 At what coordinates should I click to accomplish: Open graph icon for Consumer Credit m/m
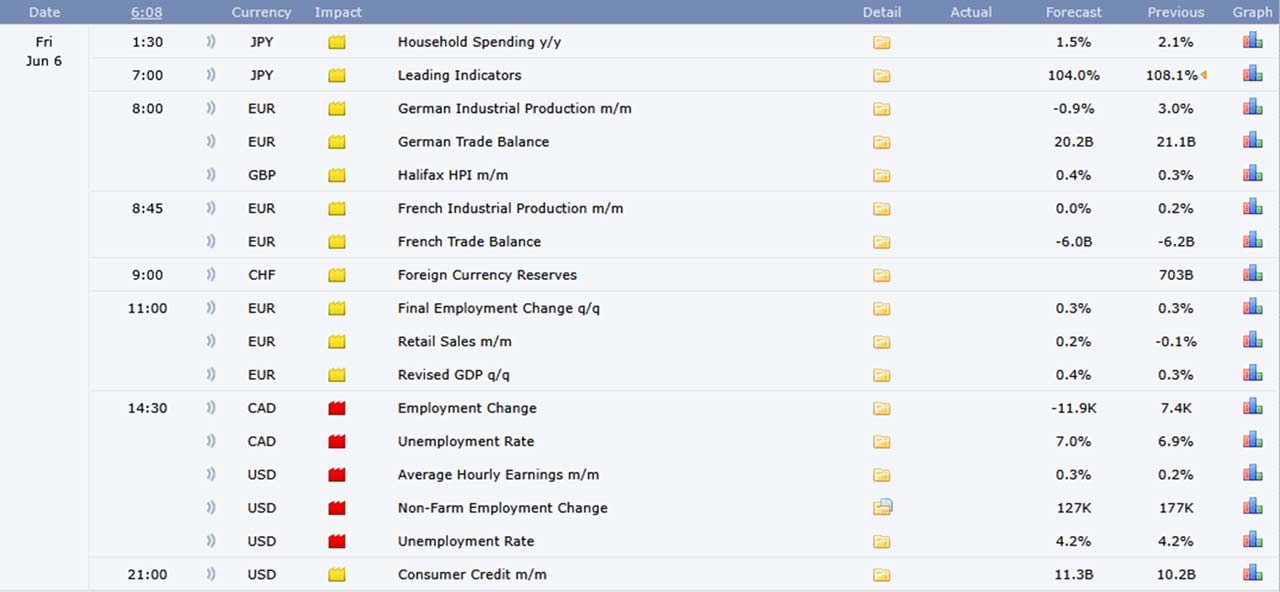tap(1252, 573)
